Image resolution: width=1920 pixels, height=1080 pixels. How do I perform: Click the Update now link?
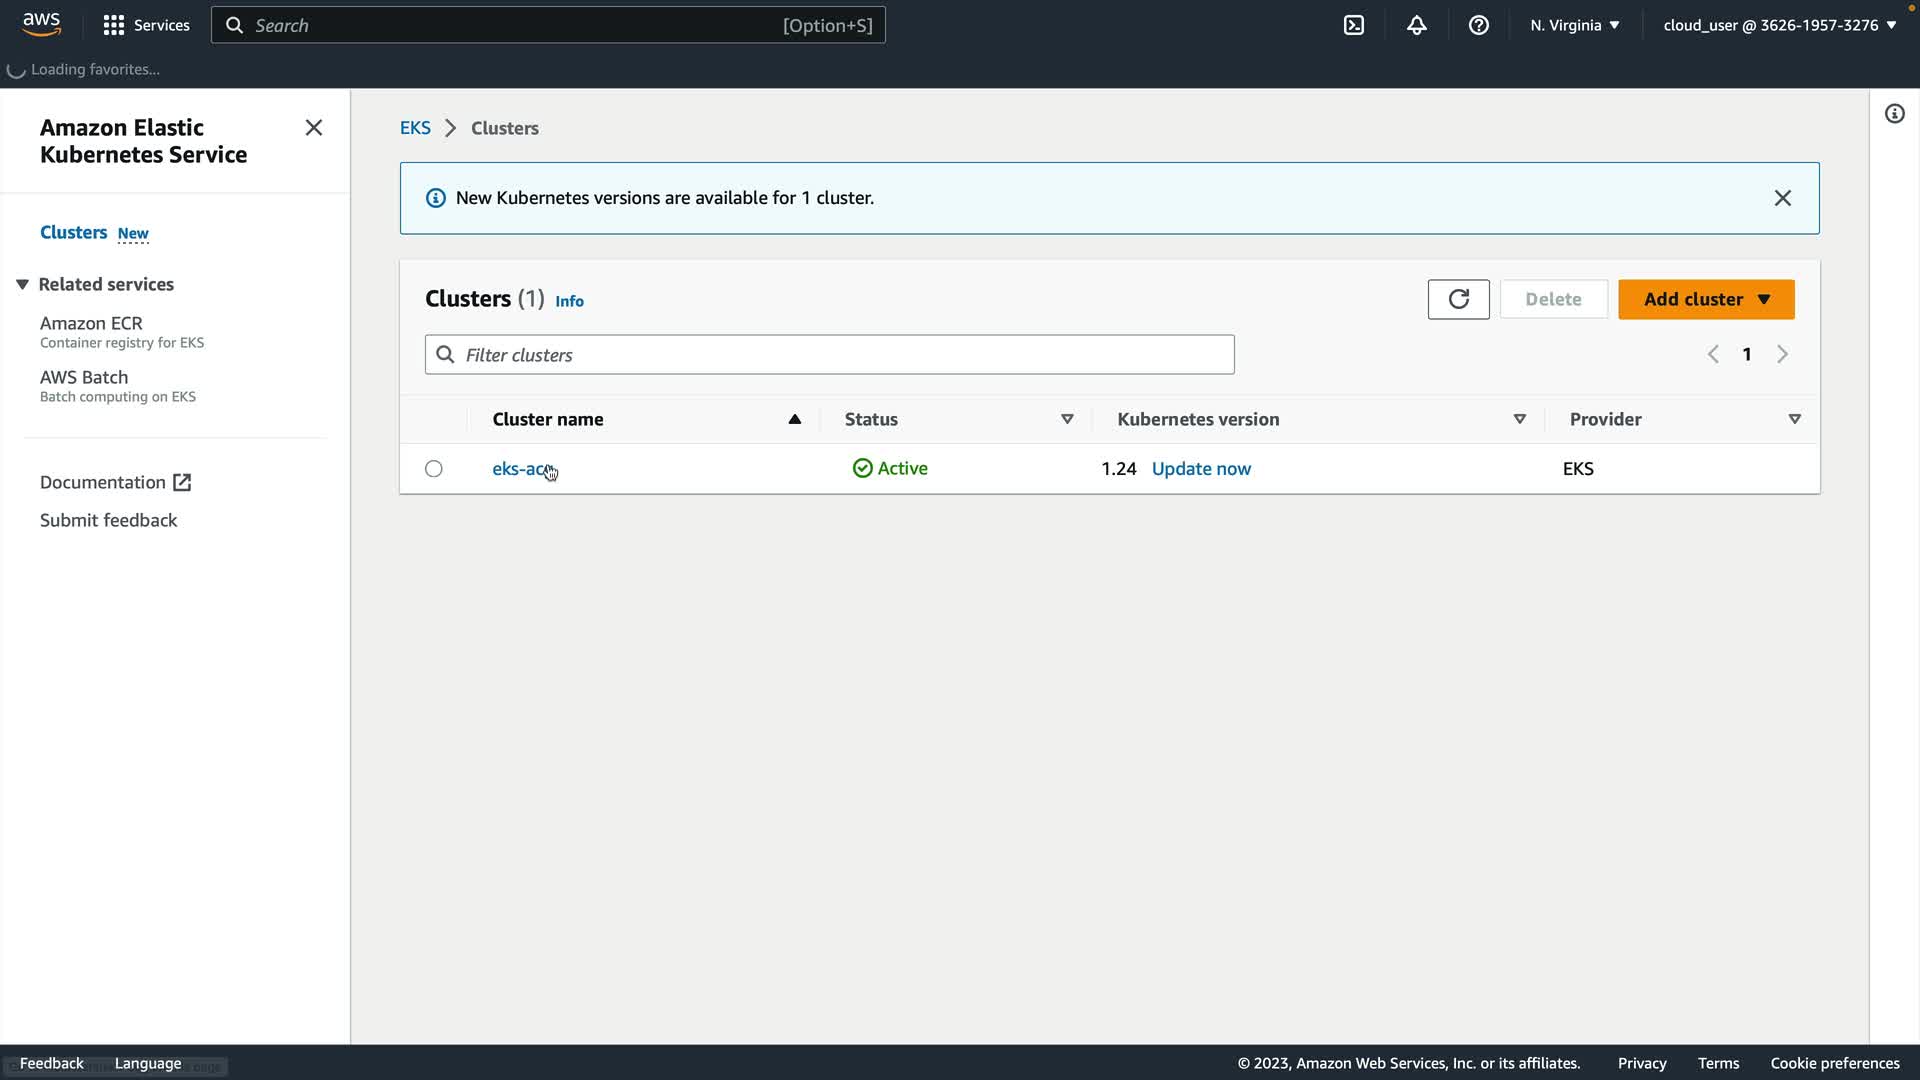(1201, 469)
